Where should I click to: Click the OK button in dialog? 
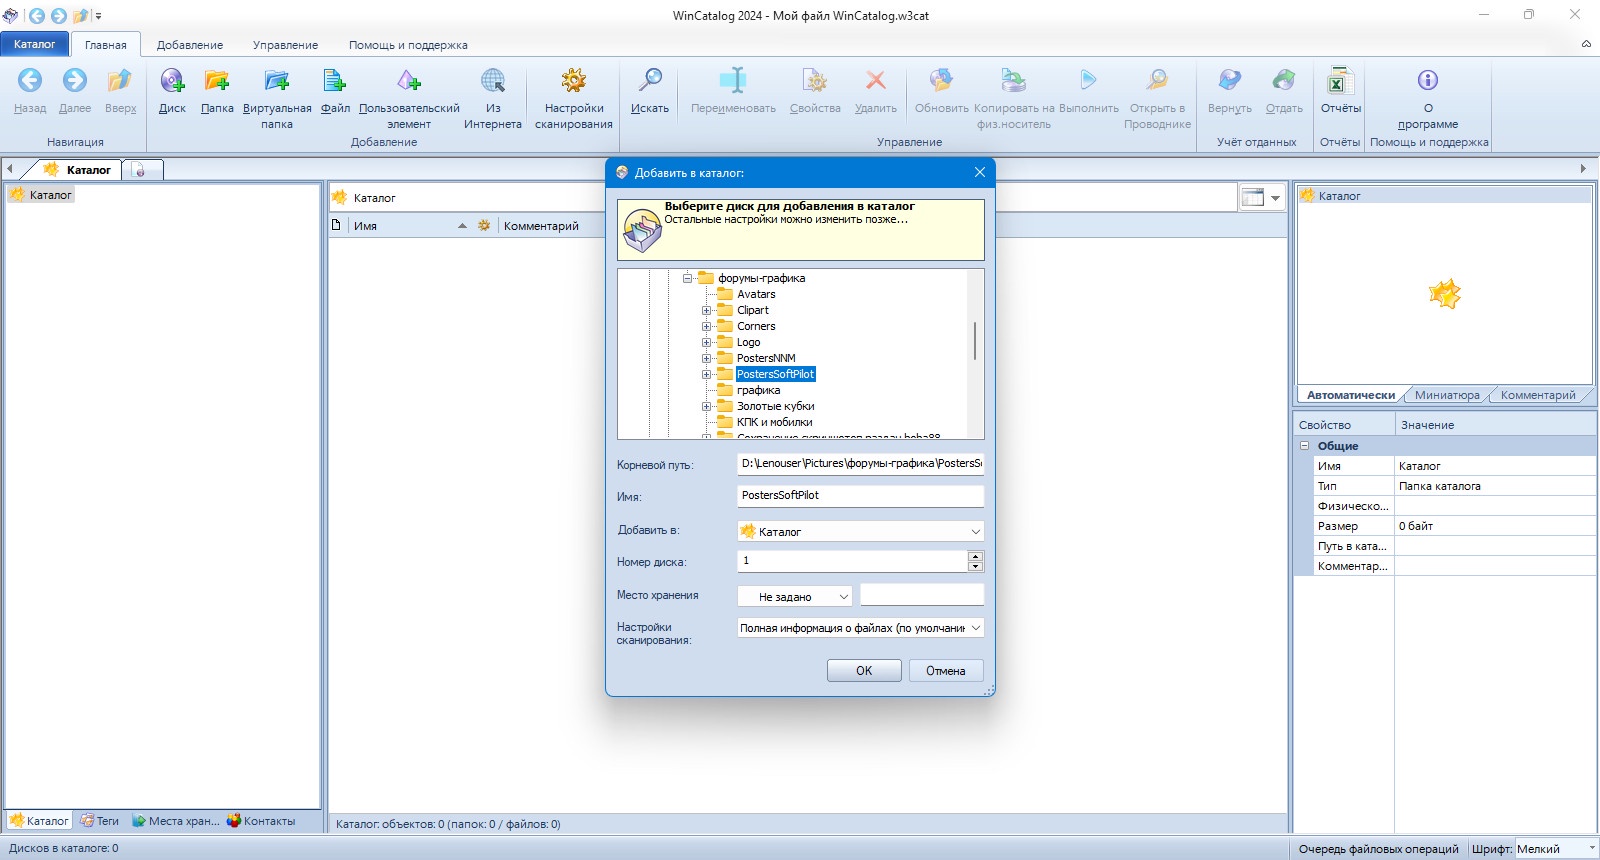tap(864, 671)
